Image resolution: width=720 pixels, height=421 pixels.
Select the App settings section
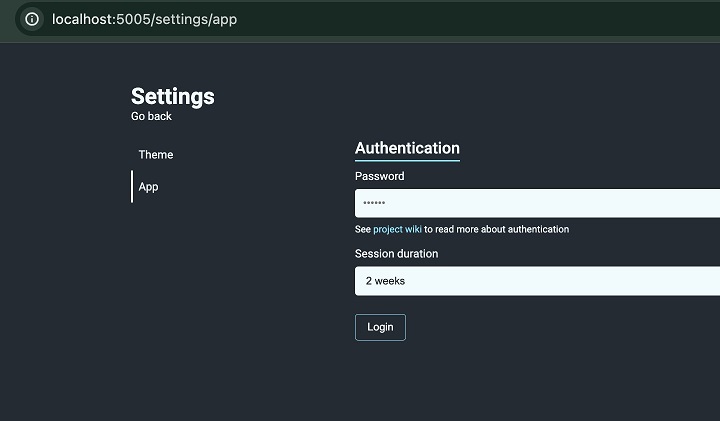click(149, 187)
